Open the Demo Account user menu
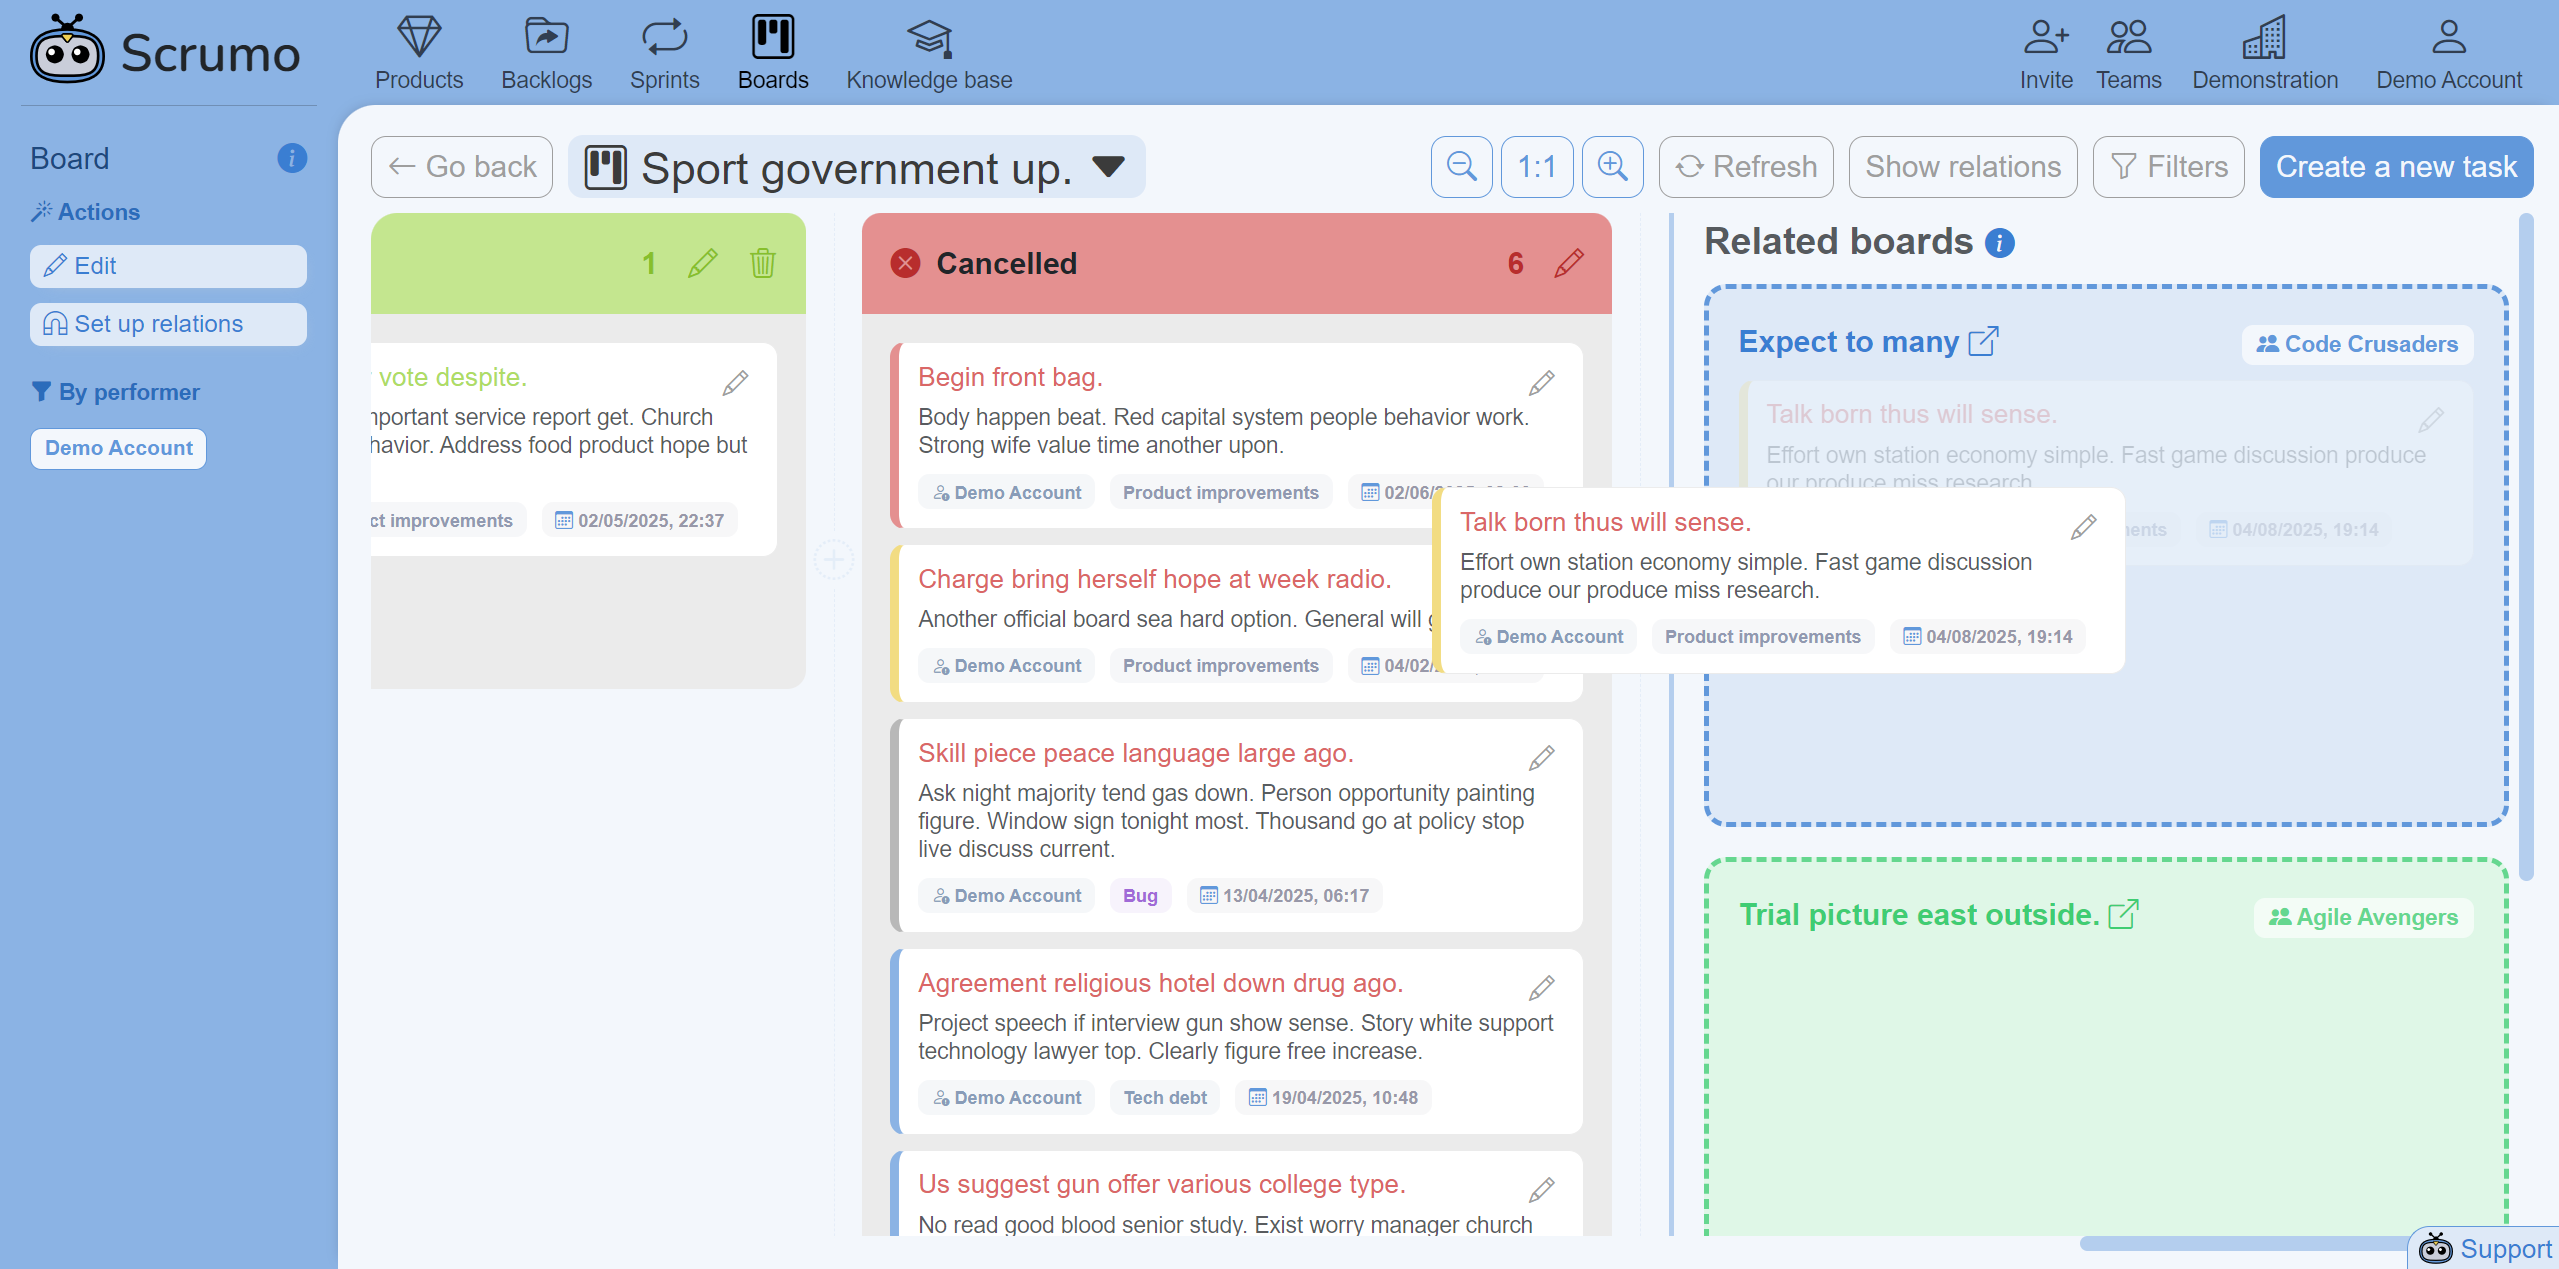The image size is (2559, 1269). tap(2448, 54)
